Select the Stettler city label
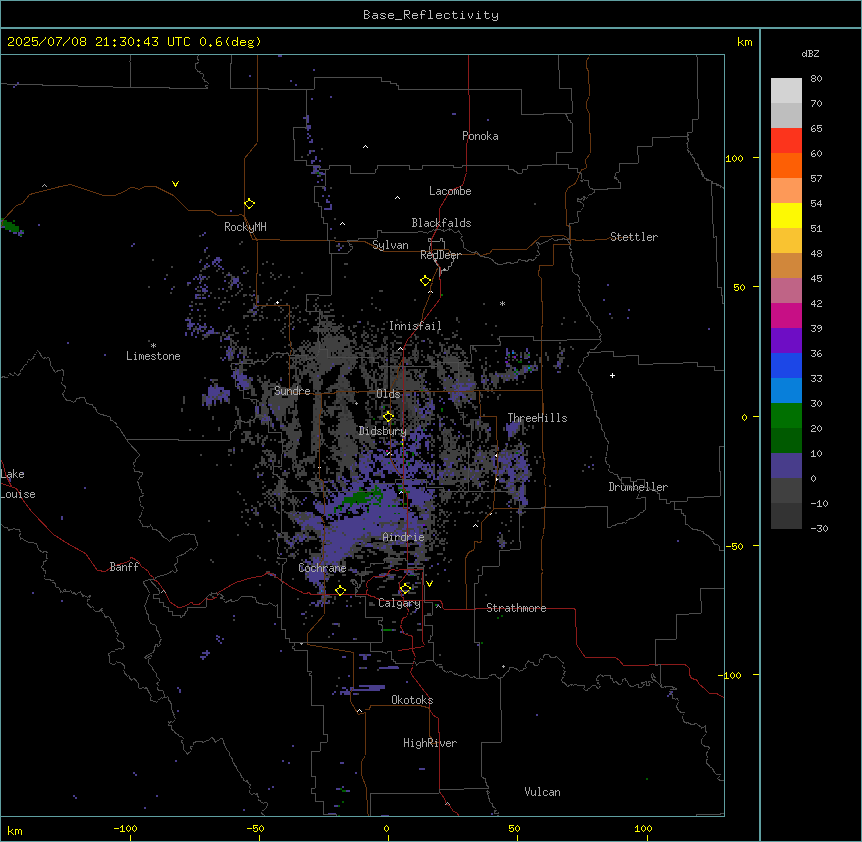The width and height of the screenshot is (862, 842). coord(634,237)
